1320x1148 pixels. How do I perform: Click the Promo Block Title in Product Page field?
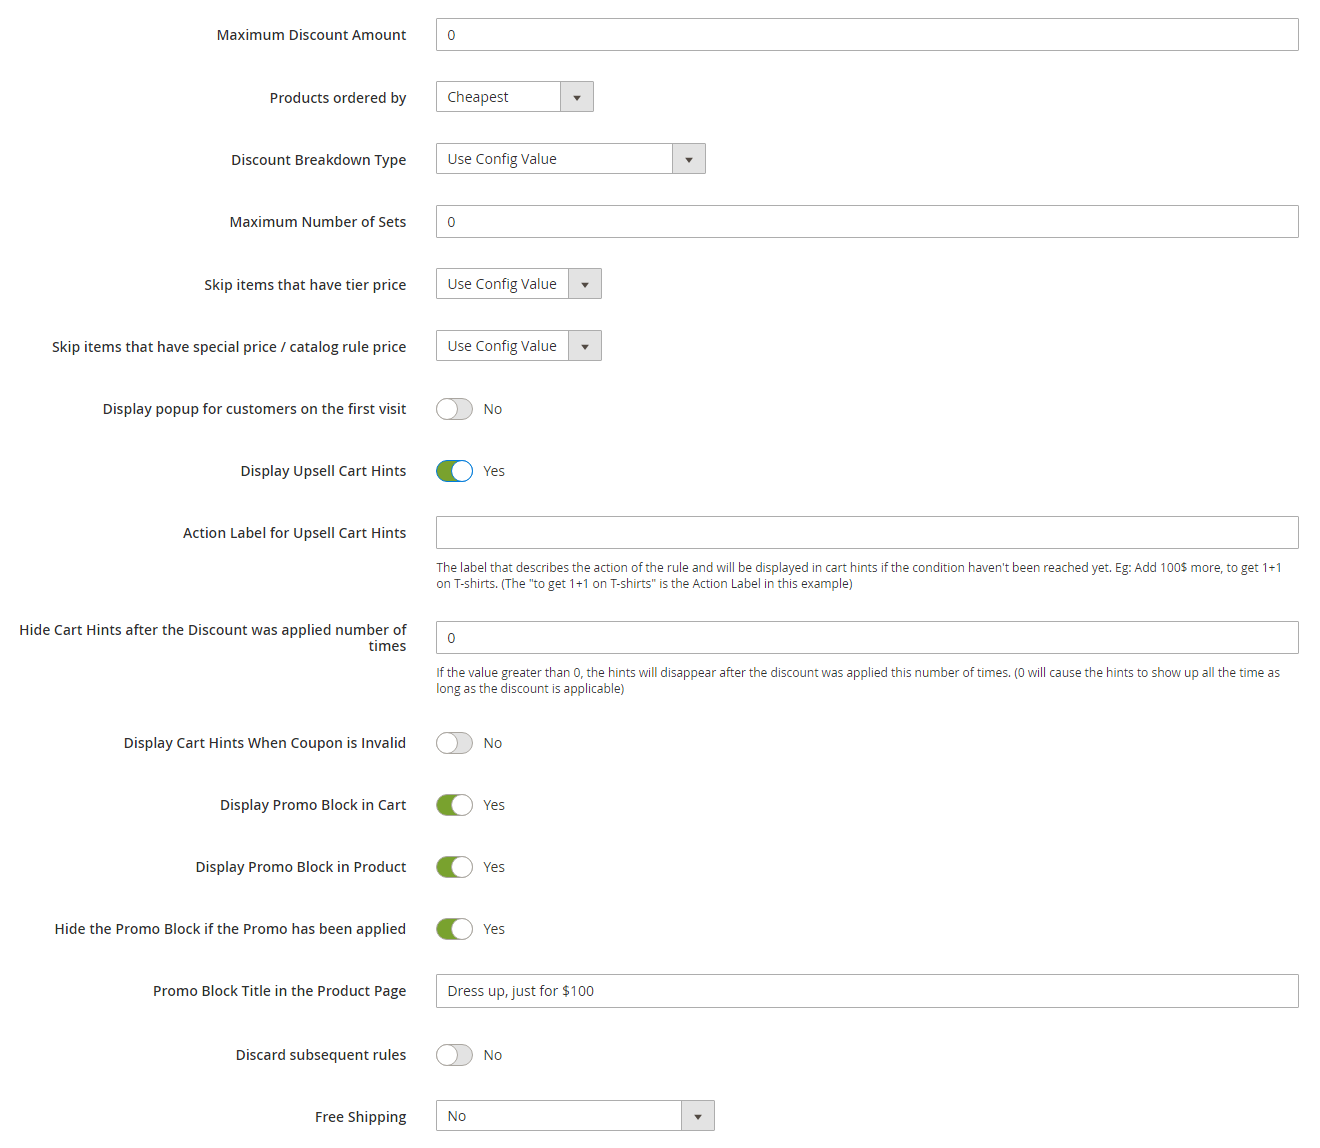pos(867,991)
